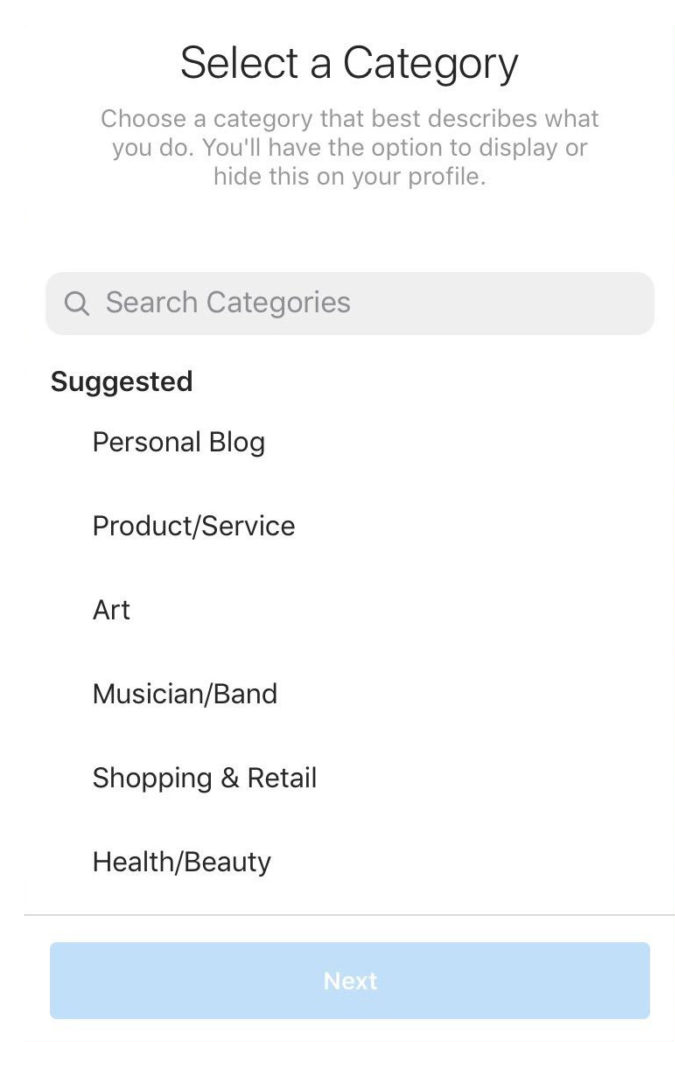The image size is (700, 1069).
Task: Select Health/Beauty category
Action: [x=181, y=862]
